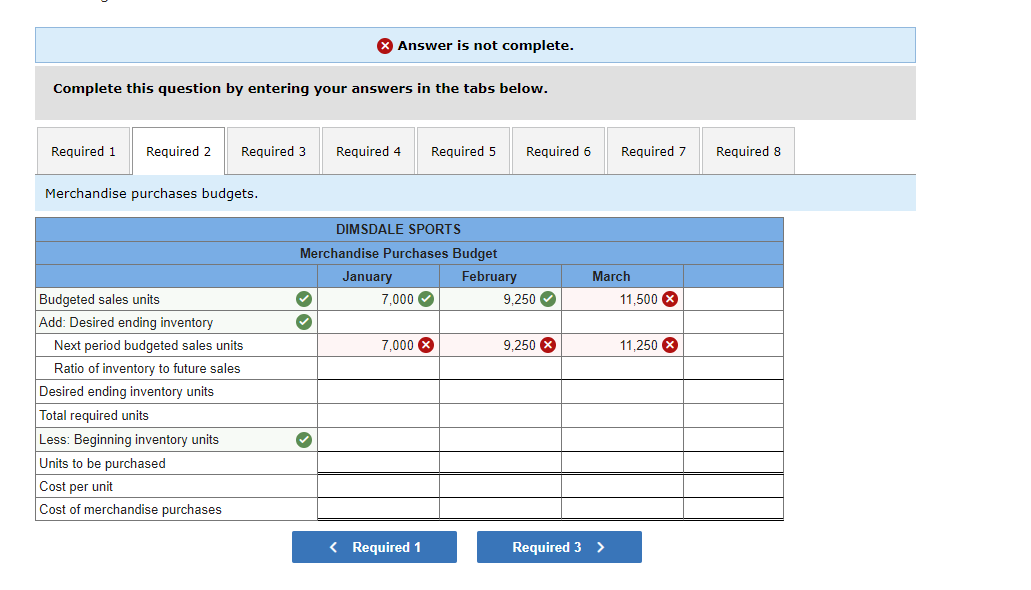Viewport: 1031px width, 590px height.
Task: Click the Units to be purchased label
Action: click(x=103, y=464)
